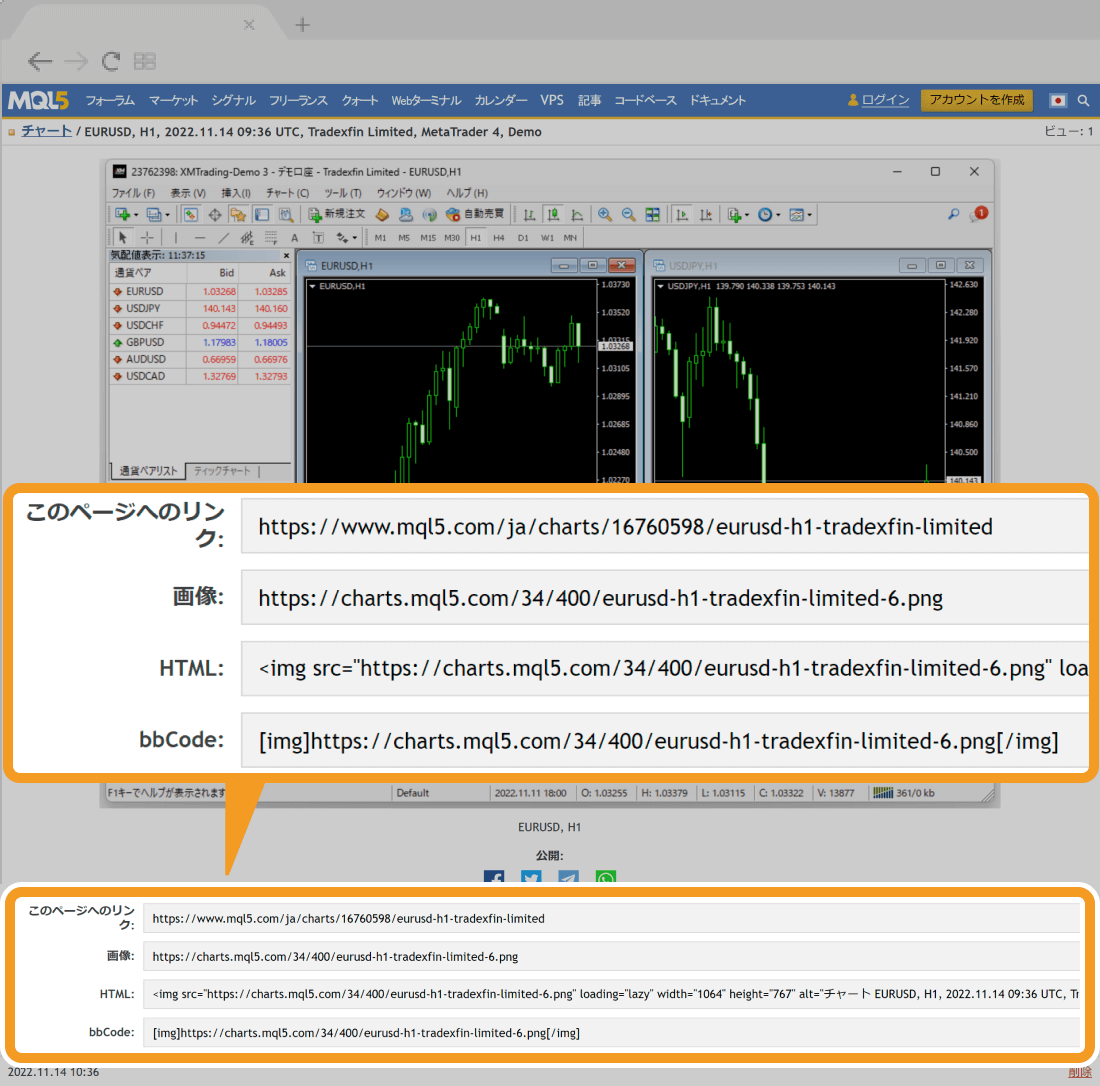The width and height of the screenshot is (1100, 1086).
Task: Open the MT4 Navigator star-folder icon
Action: [x=239, y=215]
